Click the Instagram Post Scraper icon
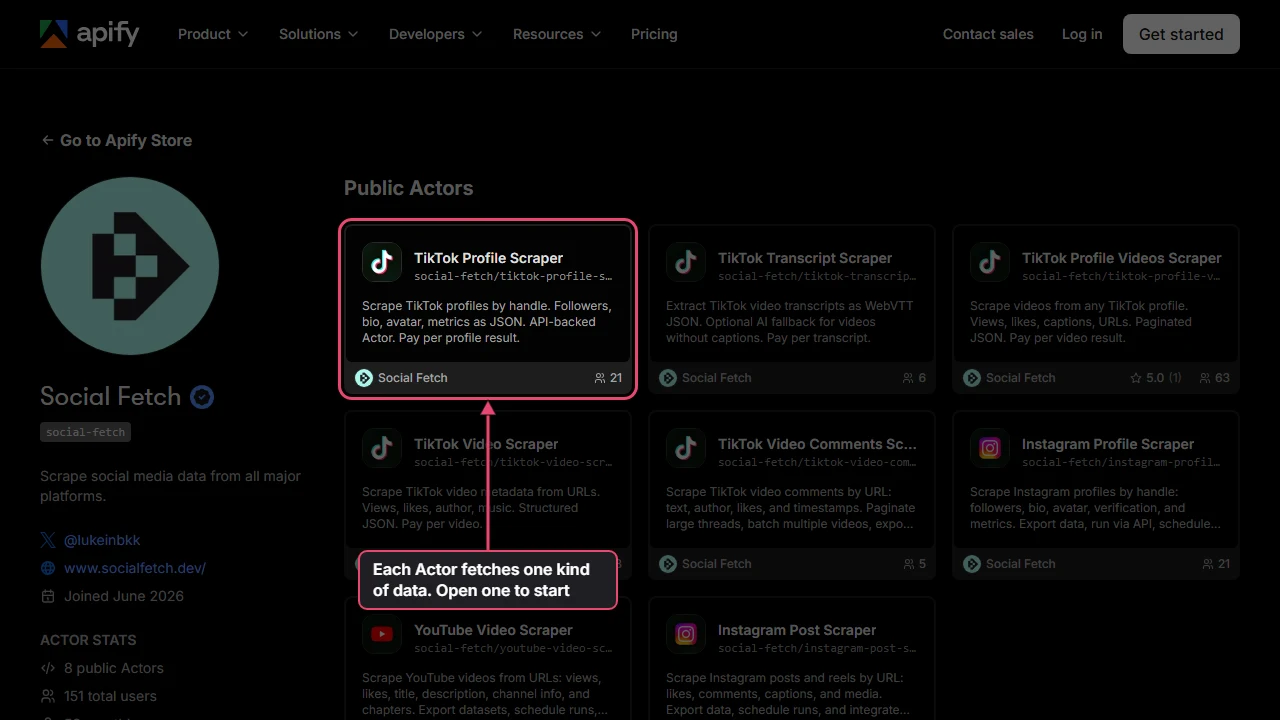 [x=686, y=634]
